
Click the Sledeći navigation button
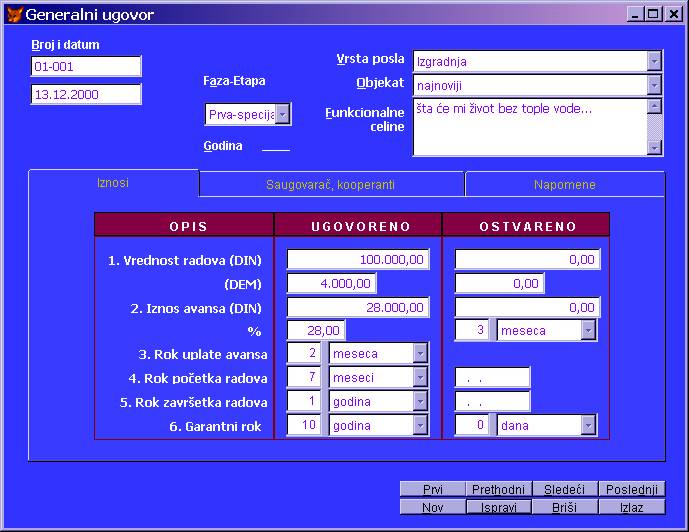coord(564,489)
